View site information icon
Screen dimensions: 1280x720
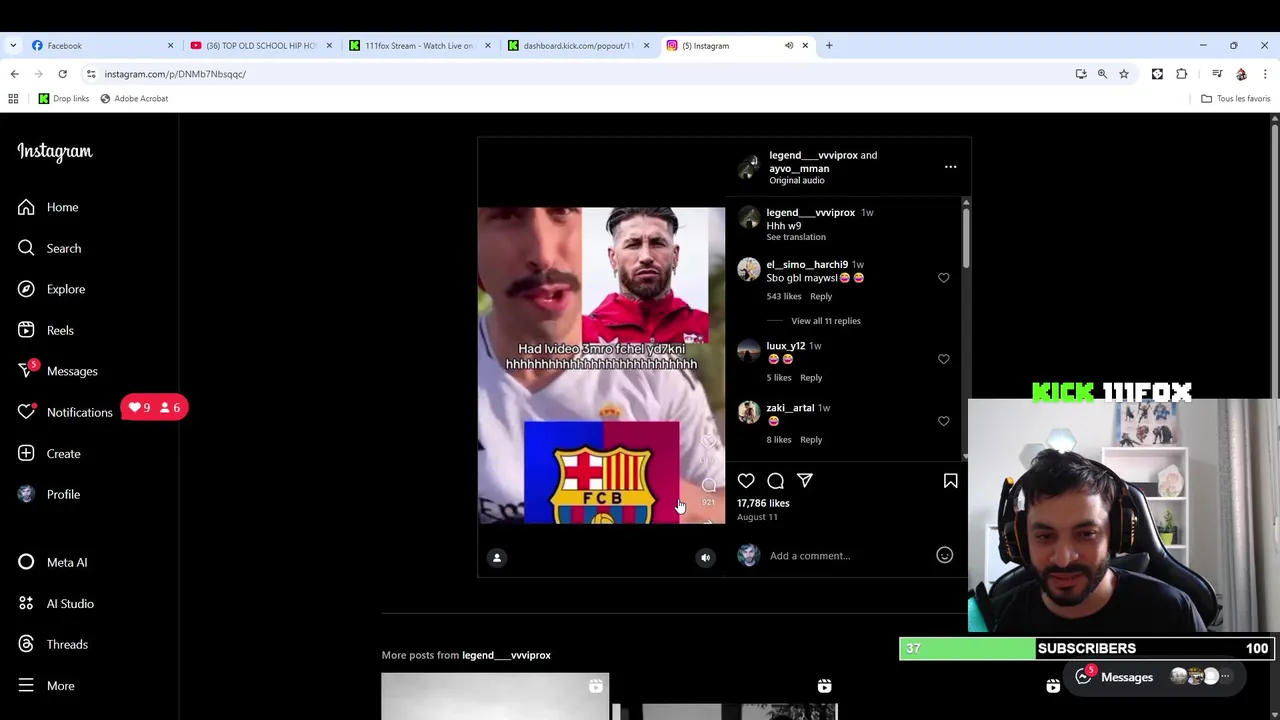pos(91,74)
